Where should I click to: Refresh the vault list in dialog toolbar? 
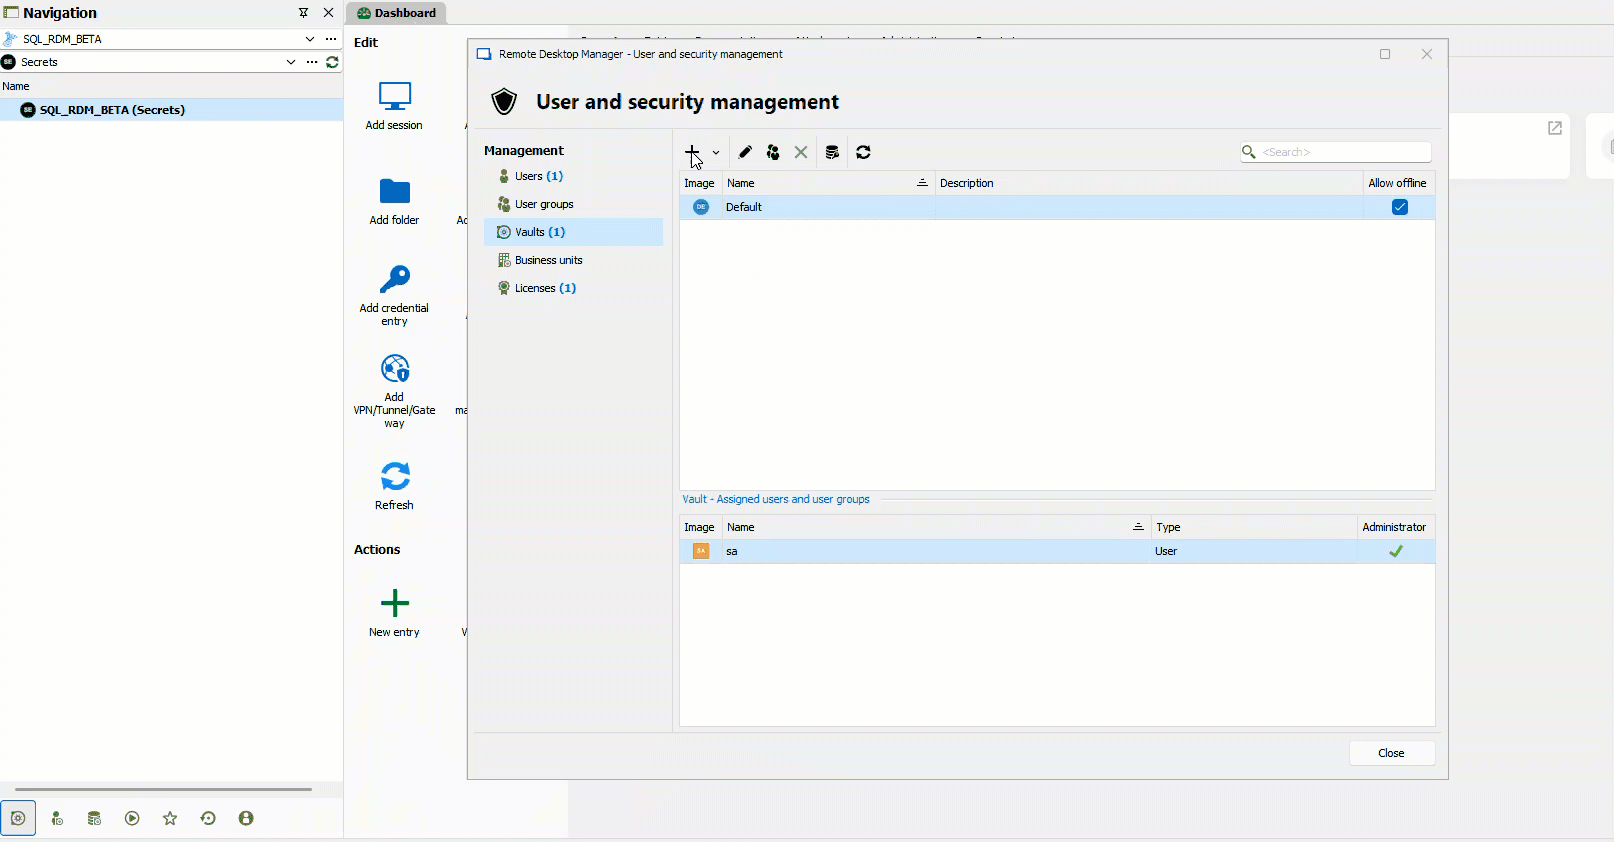point(863,152)
